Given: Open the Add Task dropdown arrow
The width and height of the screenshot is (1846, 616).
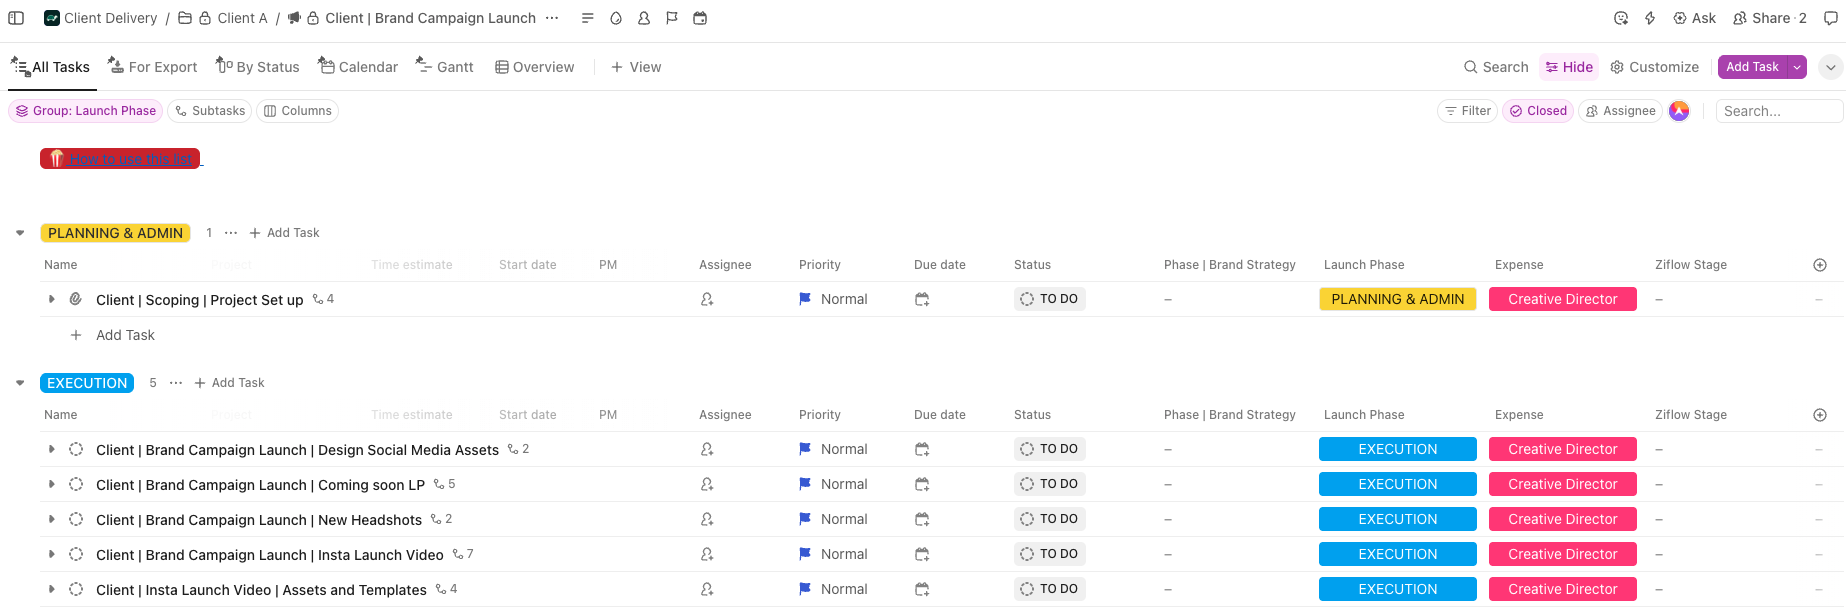Looking at the screenshot, I should (1797, 67).
